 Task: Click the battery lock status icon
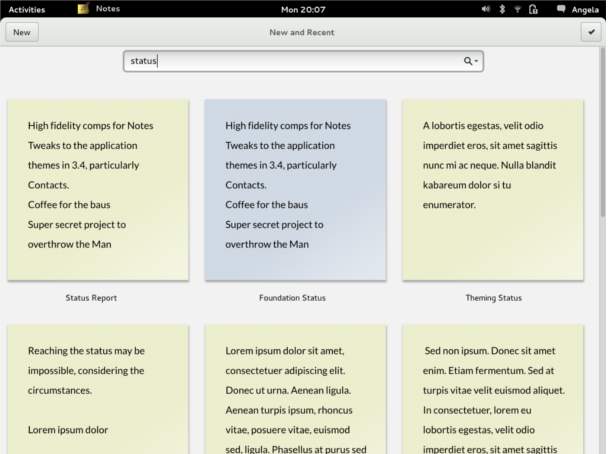[x=533, y=9]
